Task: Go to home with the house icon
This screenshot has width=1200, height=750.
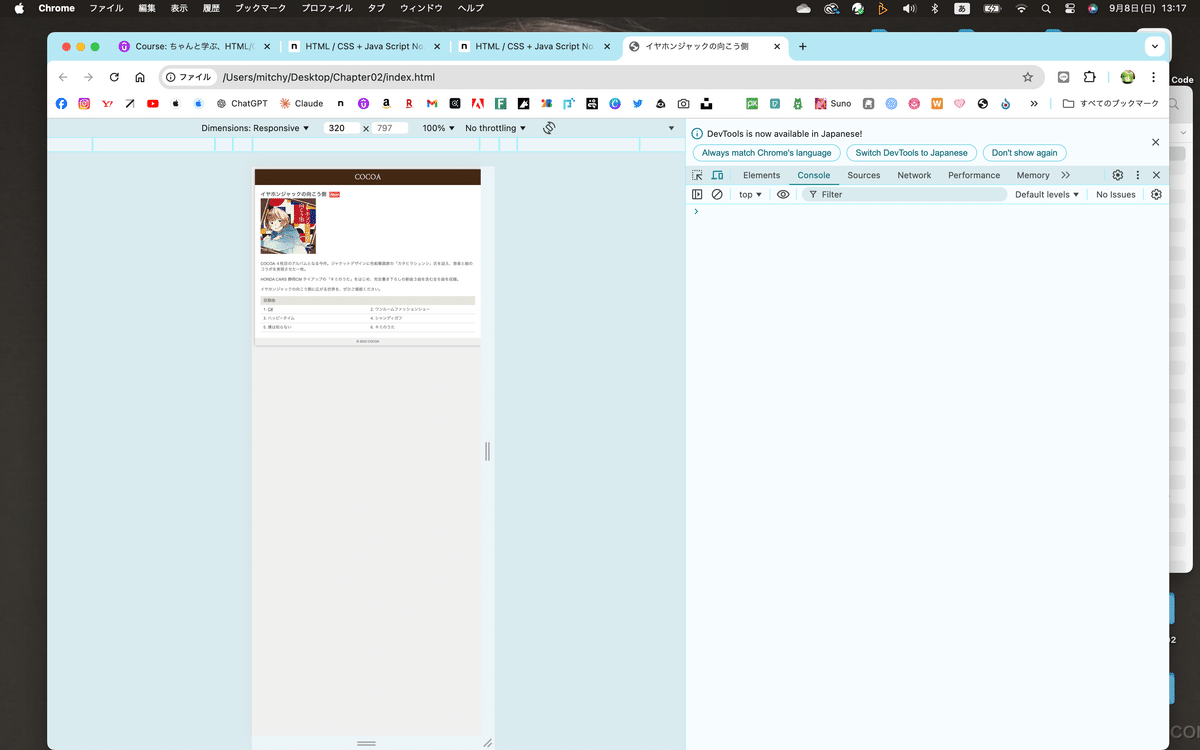Action: coord(140,77)
